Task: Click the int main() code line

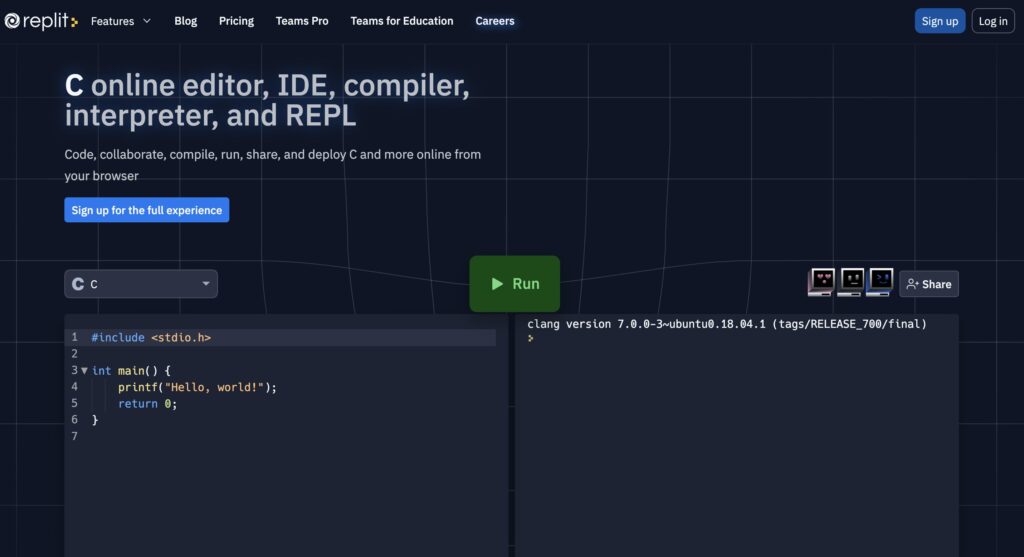Action: click(x=131, y=370)
